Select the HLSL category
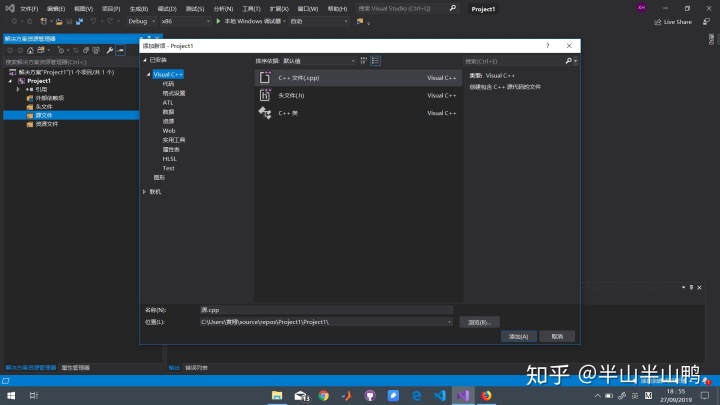This screenshot has height=405, width=720. pos(169,158)
